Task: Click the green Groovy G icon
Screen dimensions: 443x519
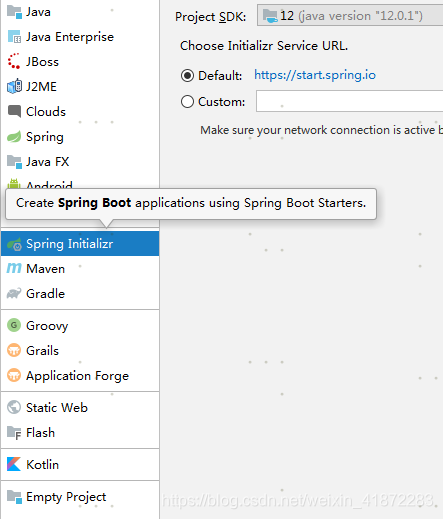Action: click(x=14, y=325)
